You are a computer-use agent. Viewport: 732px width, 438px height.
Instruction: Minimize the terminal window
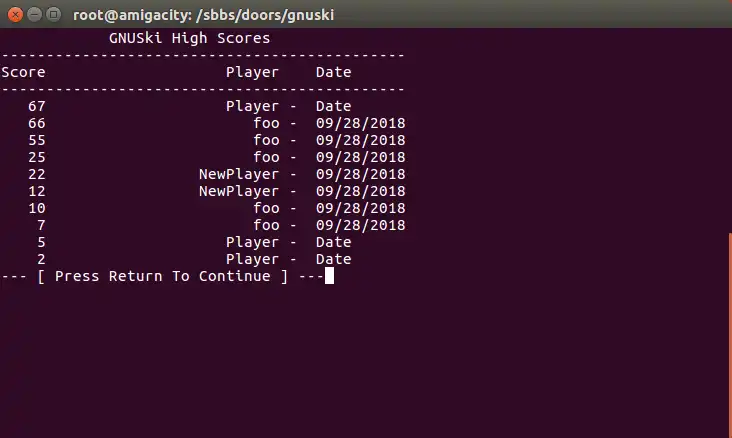click(x=35, y=15)
